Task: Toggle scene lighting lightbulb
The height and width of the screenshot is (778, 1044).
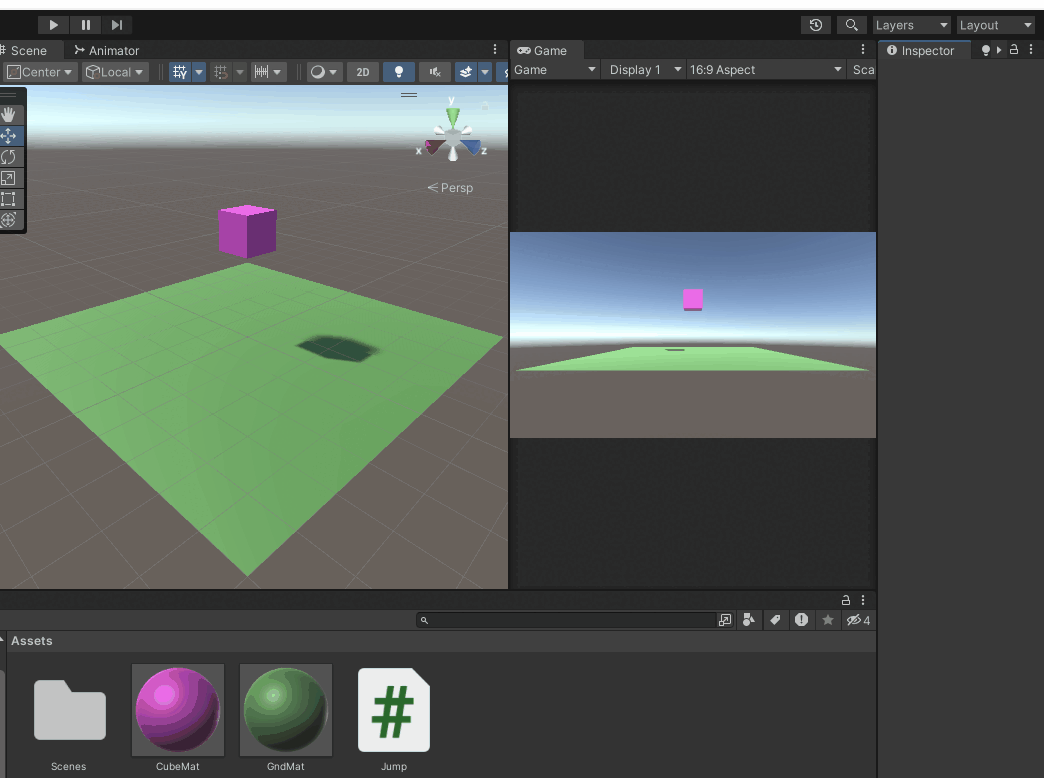Action: click(399, 72)
